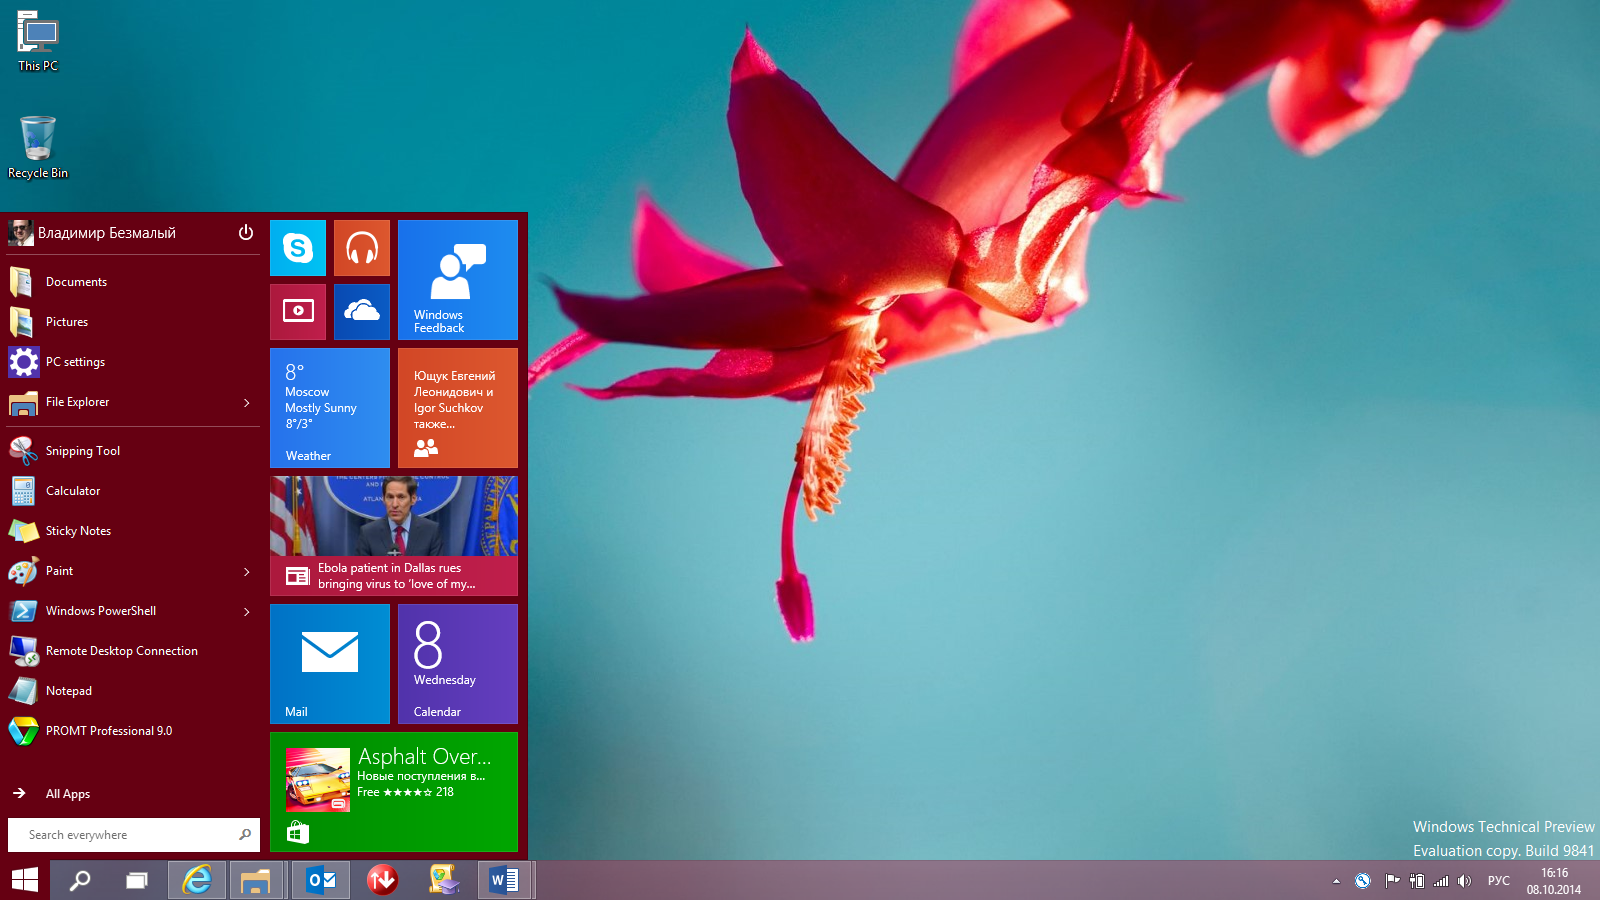1600x900 pixels.
Task: Click the network signal tray icon
Action: (1441, 881)
